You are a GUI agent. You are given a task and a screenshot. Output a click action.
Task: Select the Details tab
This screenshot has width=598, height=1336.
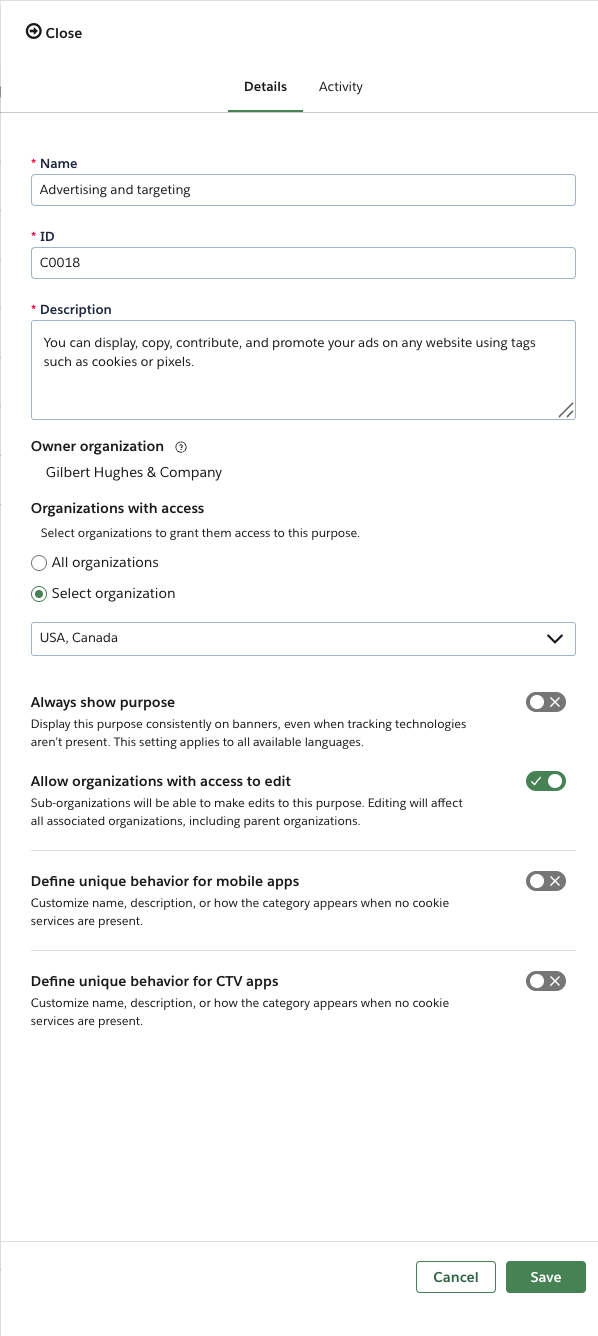pyautogui.click(x=265, y=87)
